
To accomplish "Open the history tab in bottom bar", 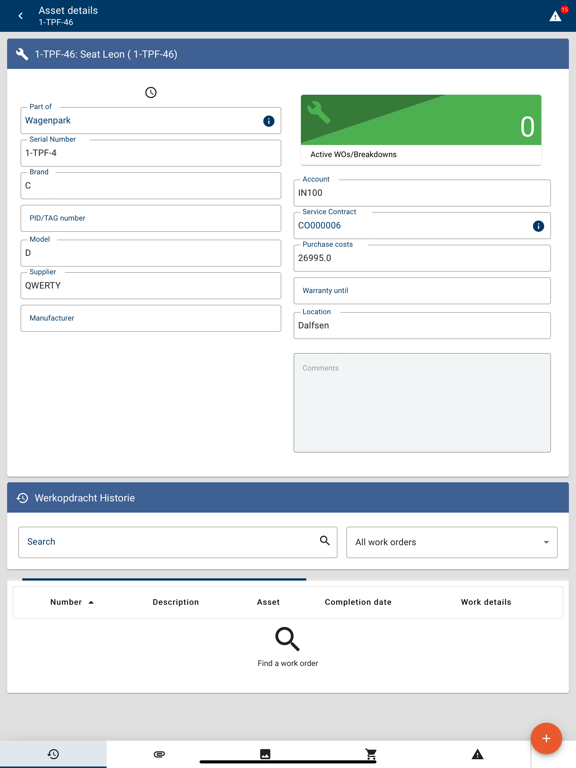I will (x=53, y=754).
